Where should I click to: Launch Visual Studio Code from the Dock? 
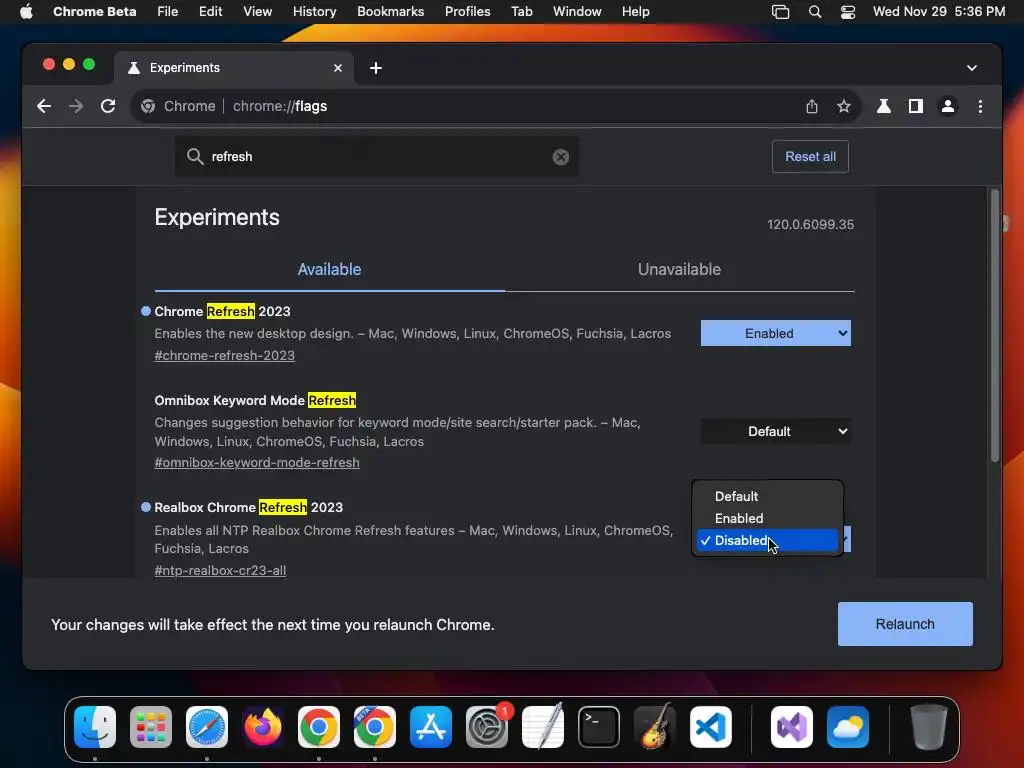[711, 727]
